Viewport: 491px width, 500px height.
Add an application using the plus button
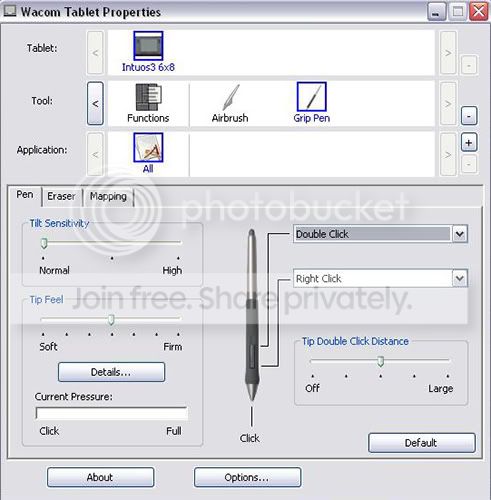tap(469, 143)
